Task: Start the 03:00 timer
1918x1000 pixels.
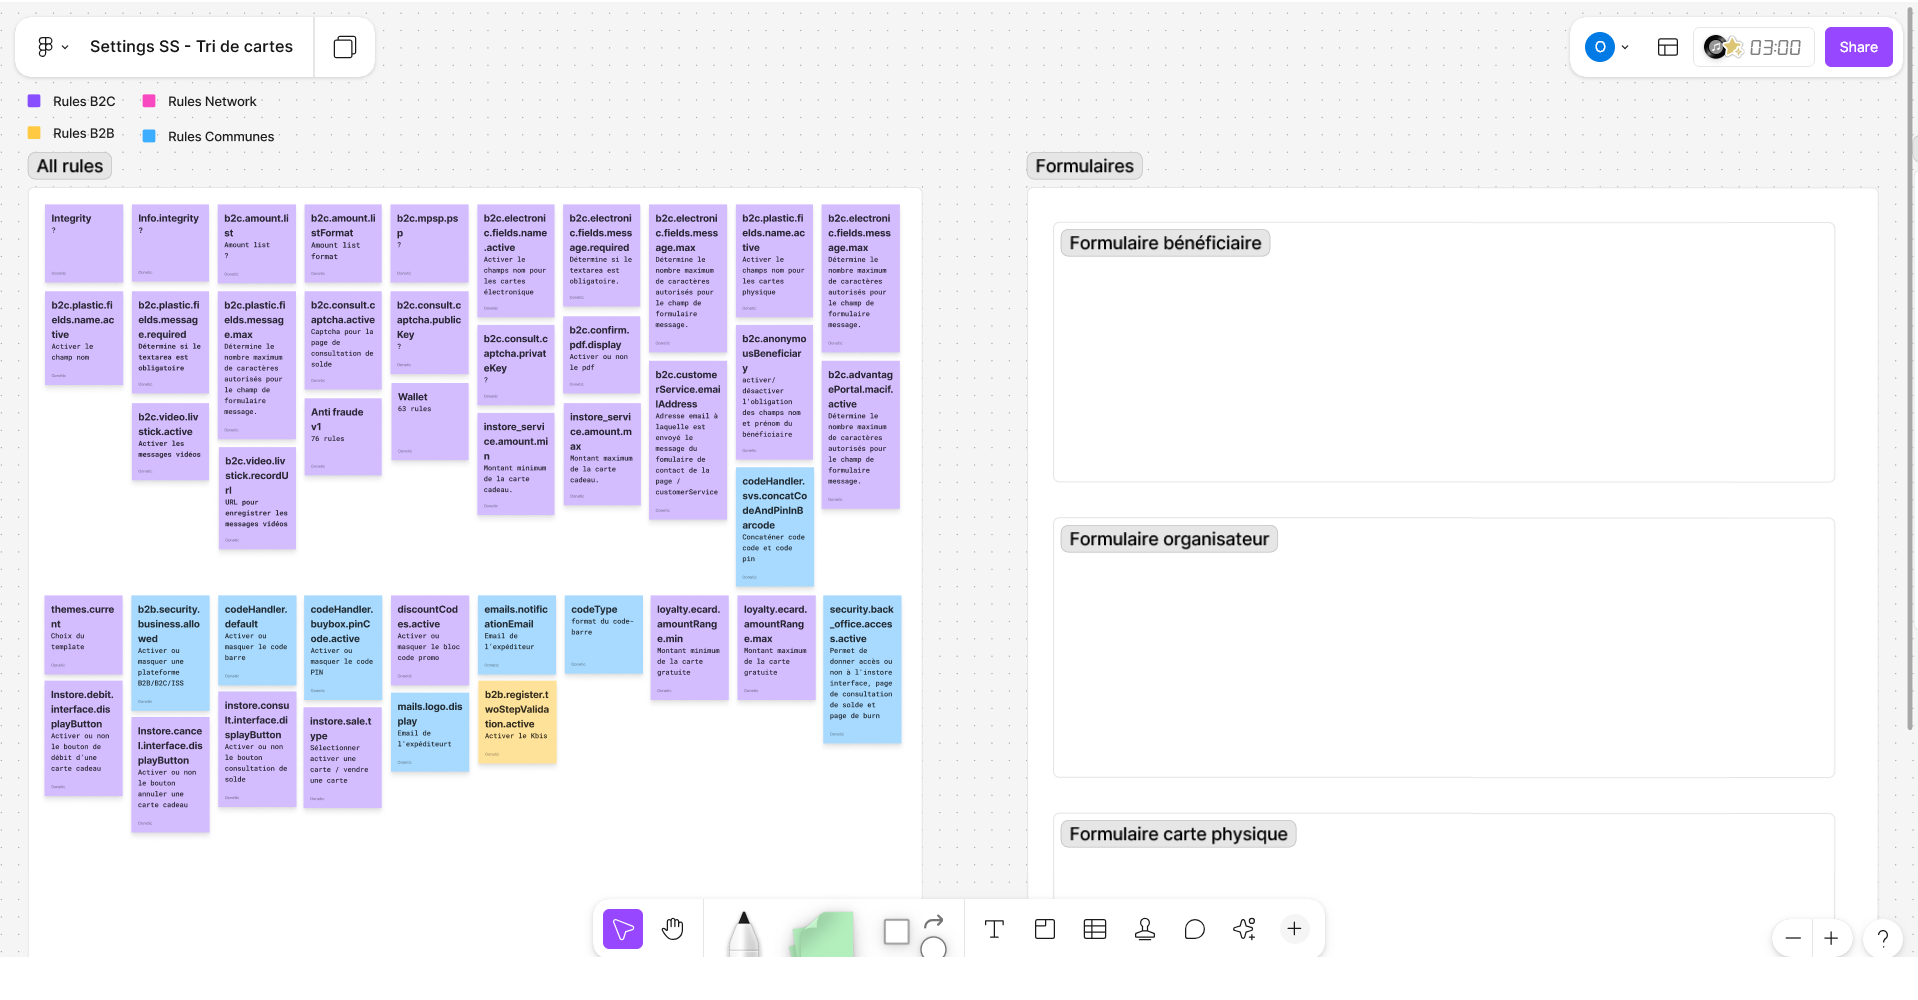Action: tap(1775, 47)
